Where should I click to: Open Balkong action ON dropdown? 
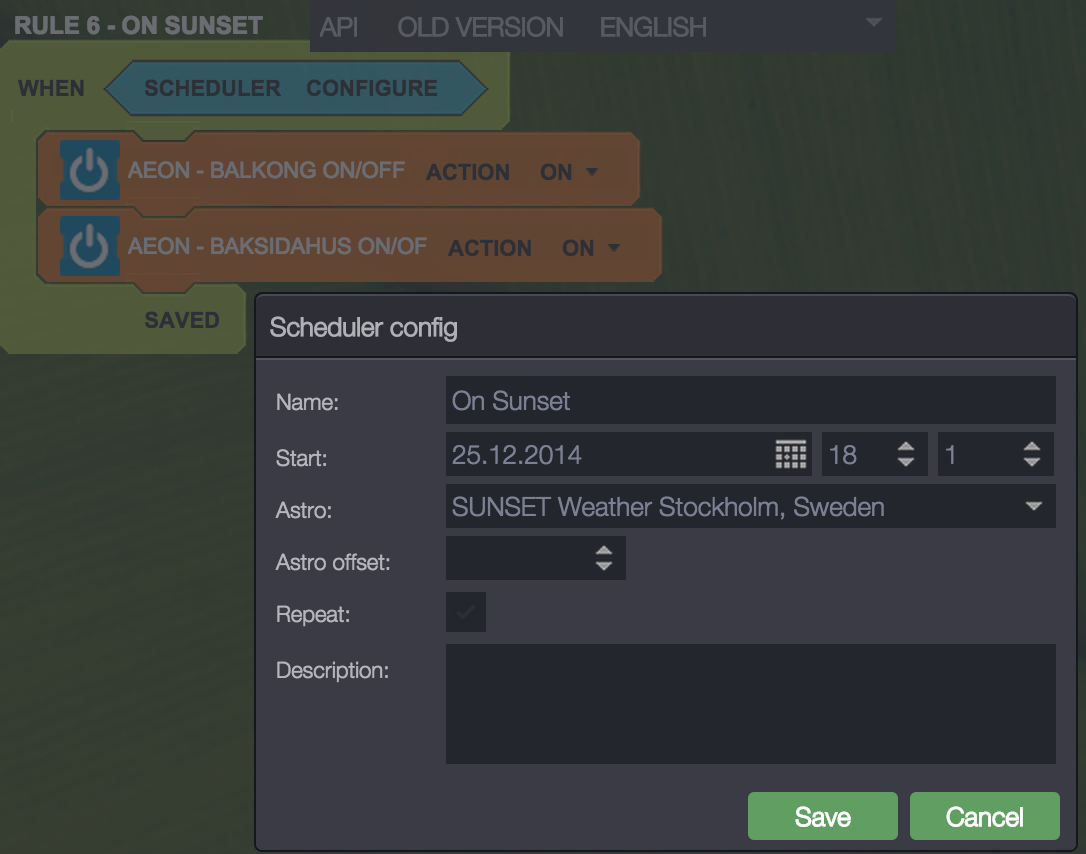pyautogui.click(x=569, y=172)
